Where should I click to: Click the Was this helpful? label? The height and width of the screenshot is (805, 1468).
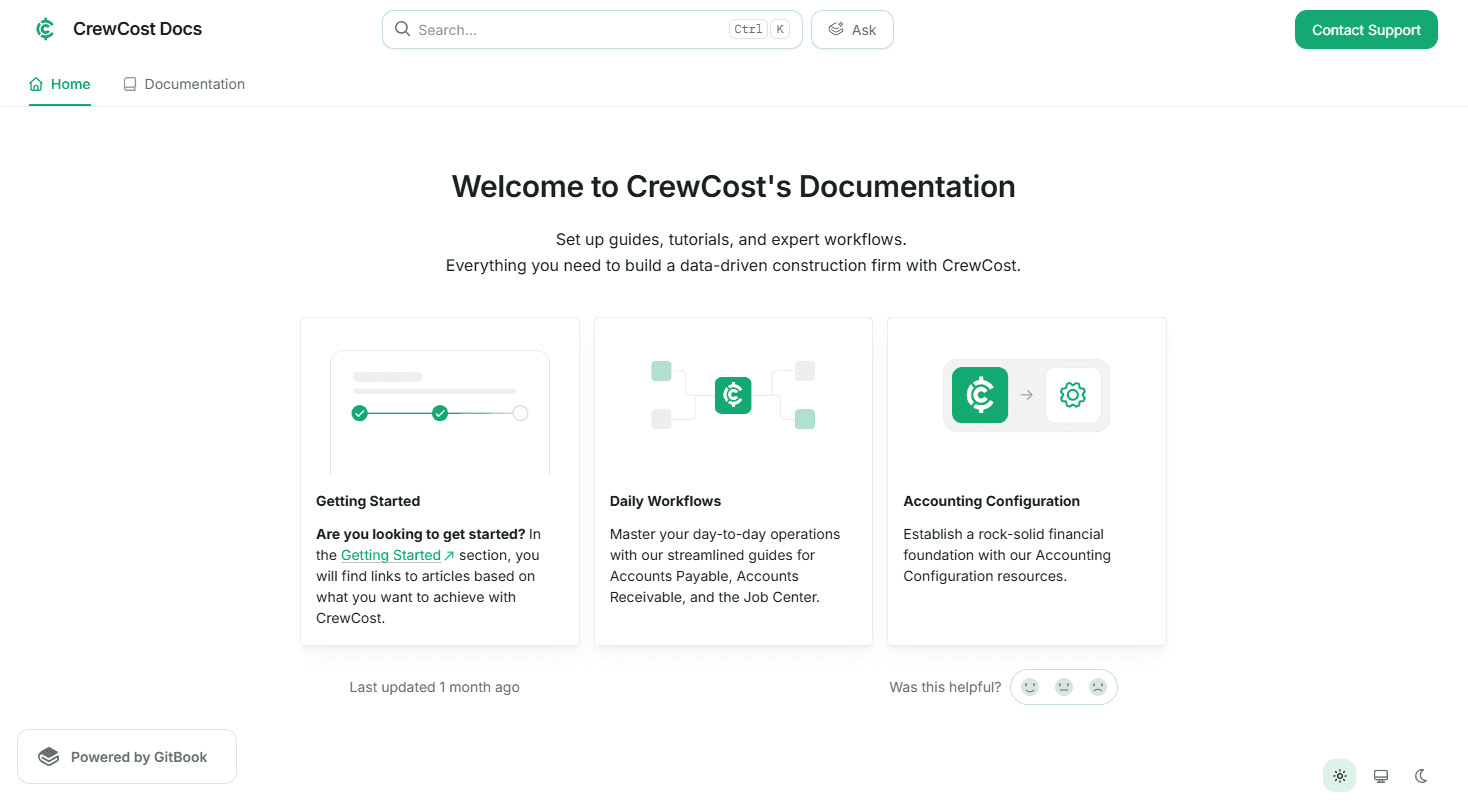click(945, 687)
